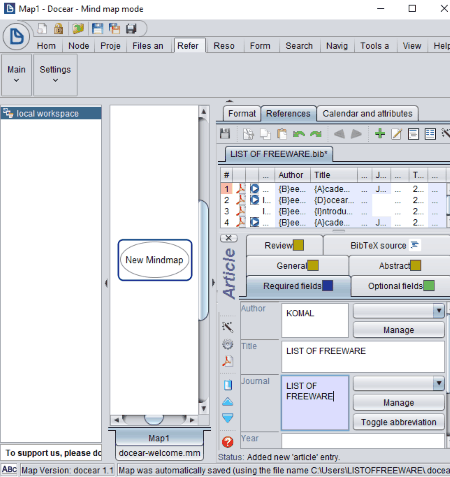Click the green undo arrow
The width and height of the screenshot is (450, 477).
coord(299,134)
